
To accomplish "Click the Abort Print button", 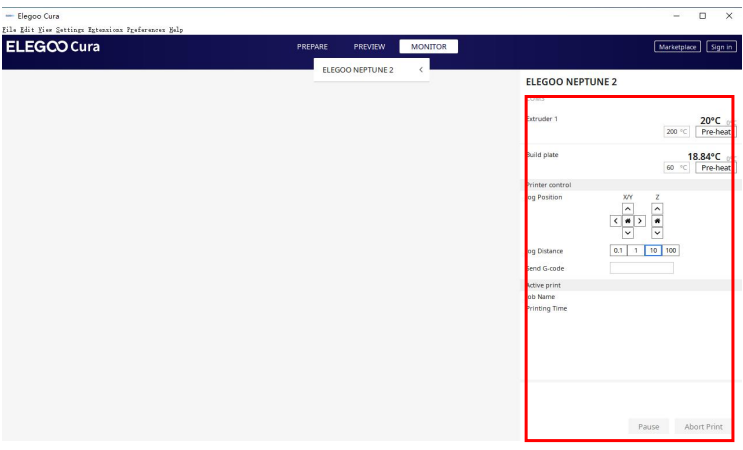I will tap(703, 426).
